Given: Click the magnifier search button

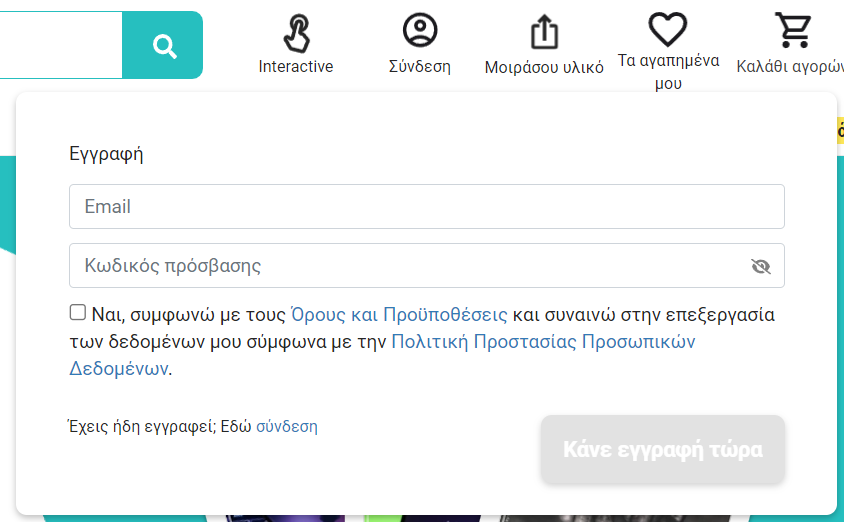Looking at the screenshot, I should pos(164,46).
